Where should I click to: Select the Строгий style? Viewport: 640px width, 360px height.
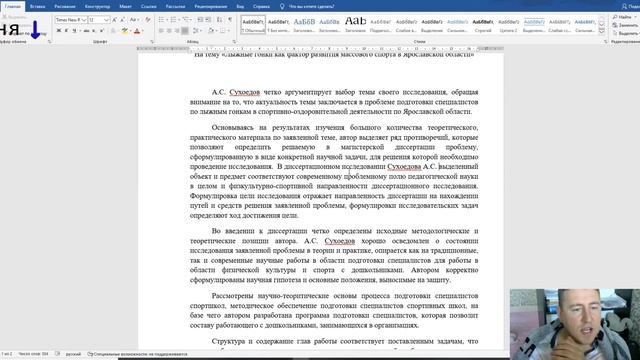483,24
